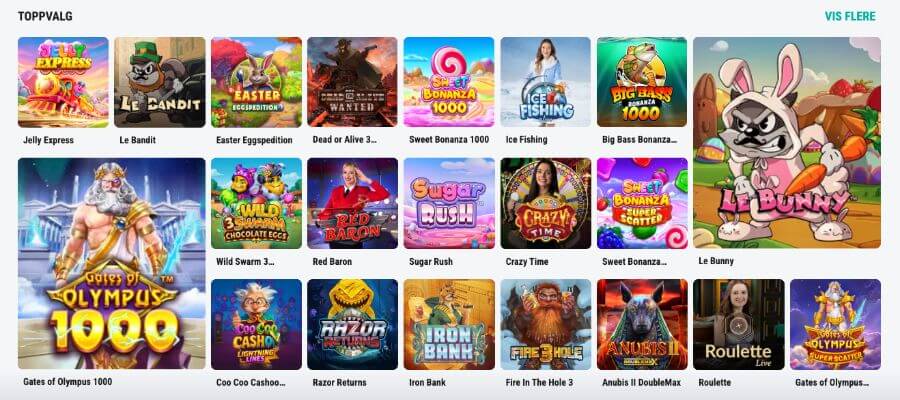Open the Coo Coo Cashoo game tile

coord(256,324)
